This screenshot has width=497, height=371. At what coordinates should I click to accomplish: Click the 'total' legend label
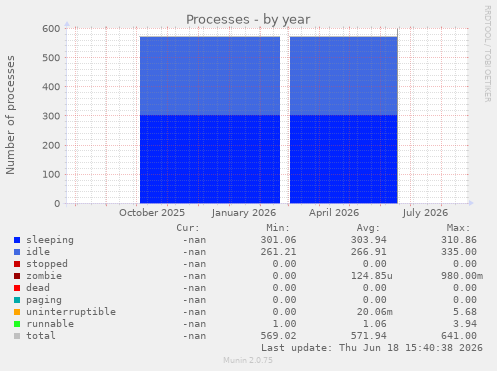point(41,336)
